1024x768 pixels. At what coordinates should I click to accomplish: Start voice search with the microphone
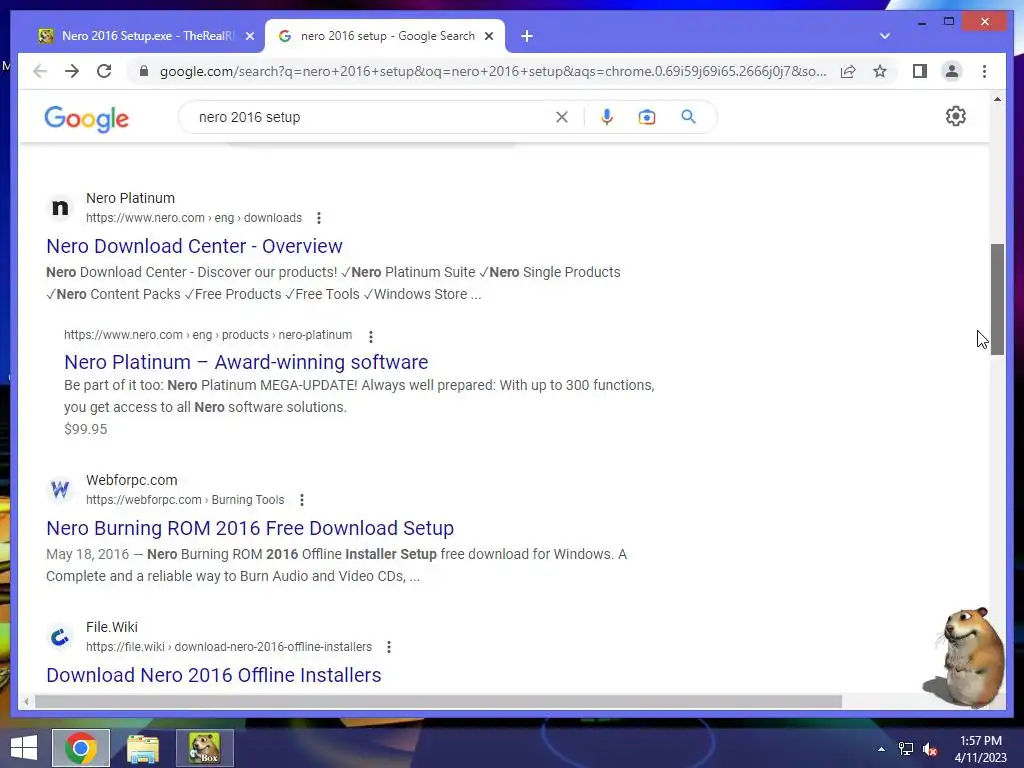607,117
